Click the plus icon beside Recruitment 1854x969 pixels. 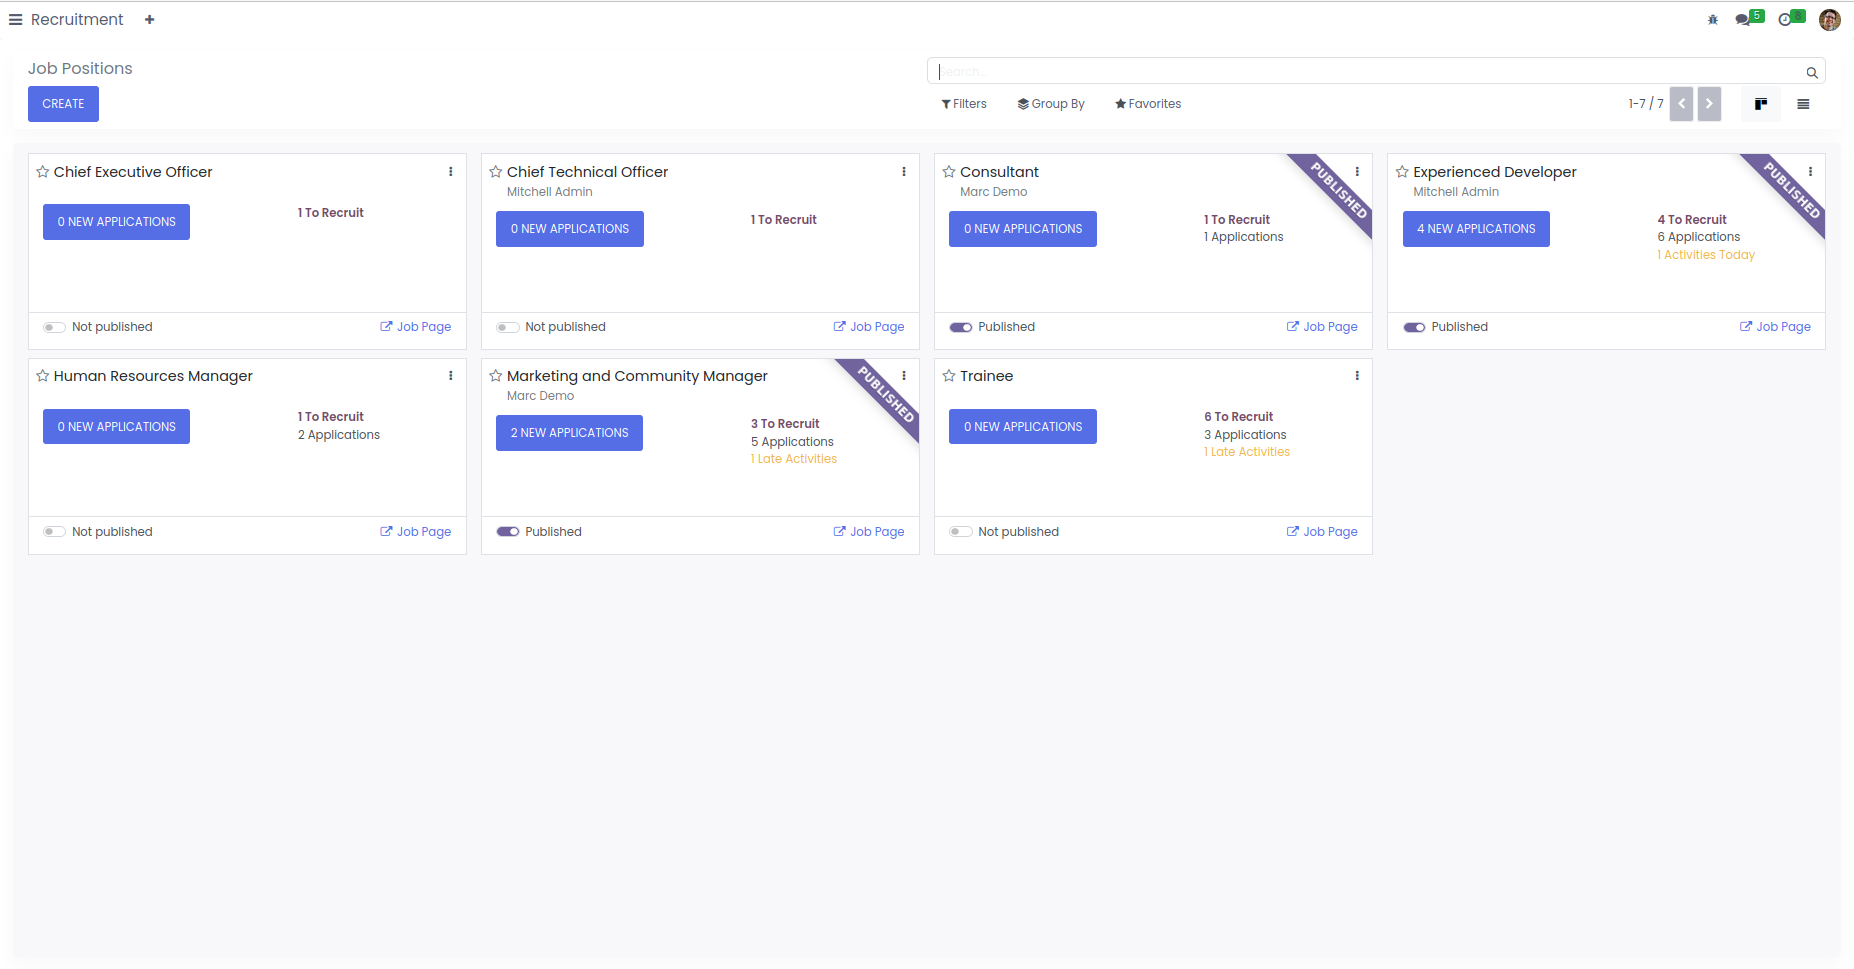(x=149, y=20)
